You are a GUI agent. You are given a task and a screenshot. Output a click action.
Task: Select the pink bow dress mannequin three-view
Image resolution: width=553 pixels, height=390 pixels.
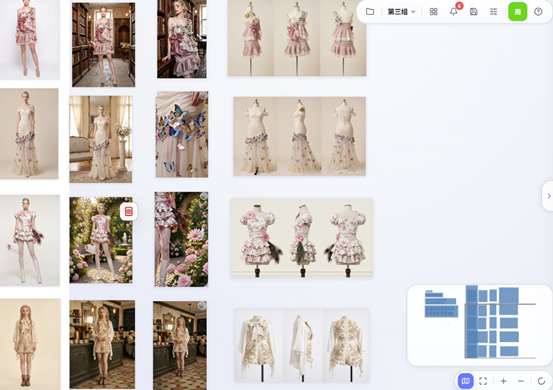point(297,38)
